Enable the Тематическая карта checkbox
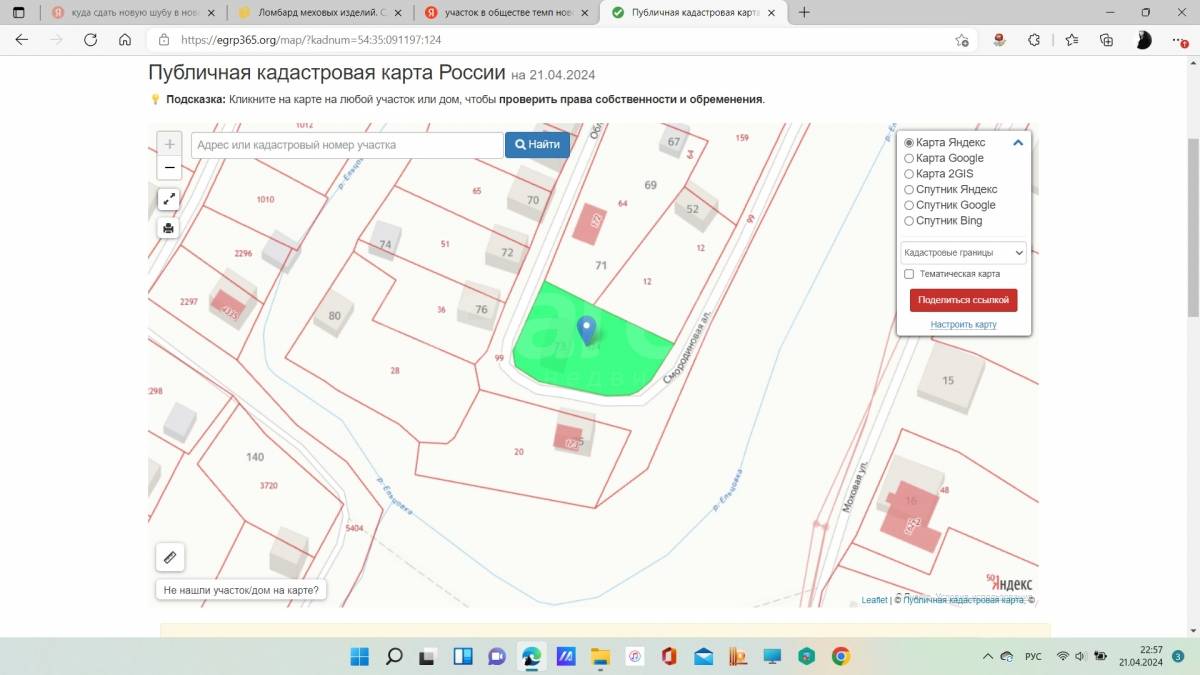 909,274
